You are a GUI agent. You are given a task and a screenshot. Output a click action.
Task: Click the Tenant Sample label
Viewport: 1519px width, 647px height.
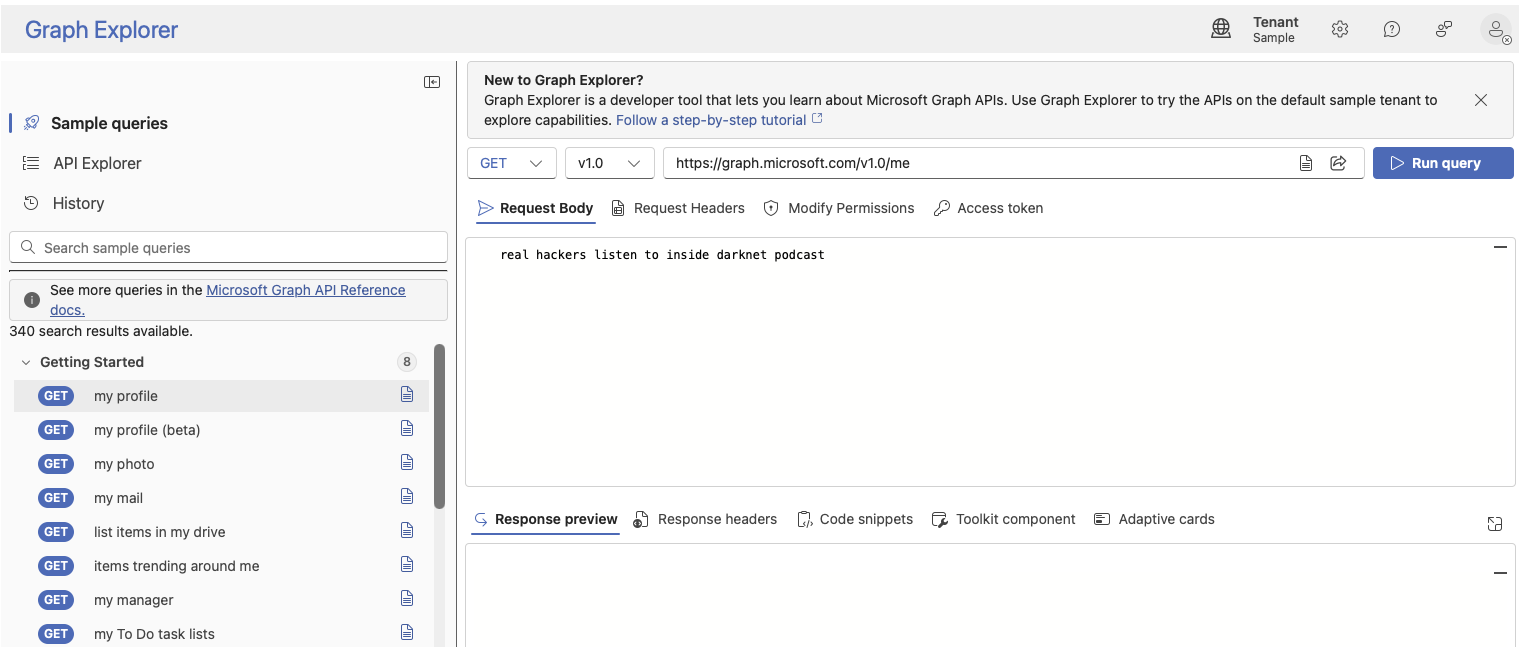pyautogui.click(x=1275, y=30)
